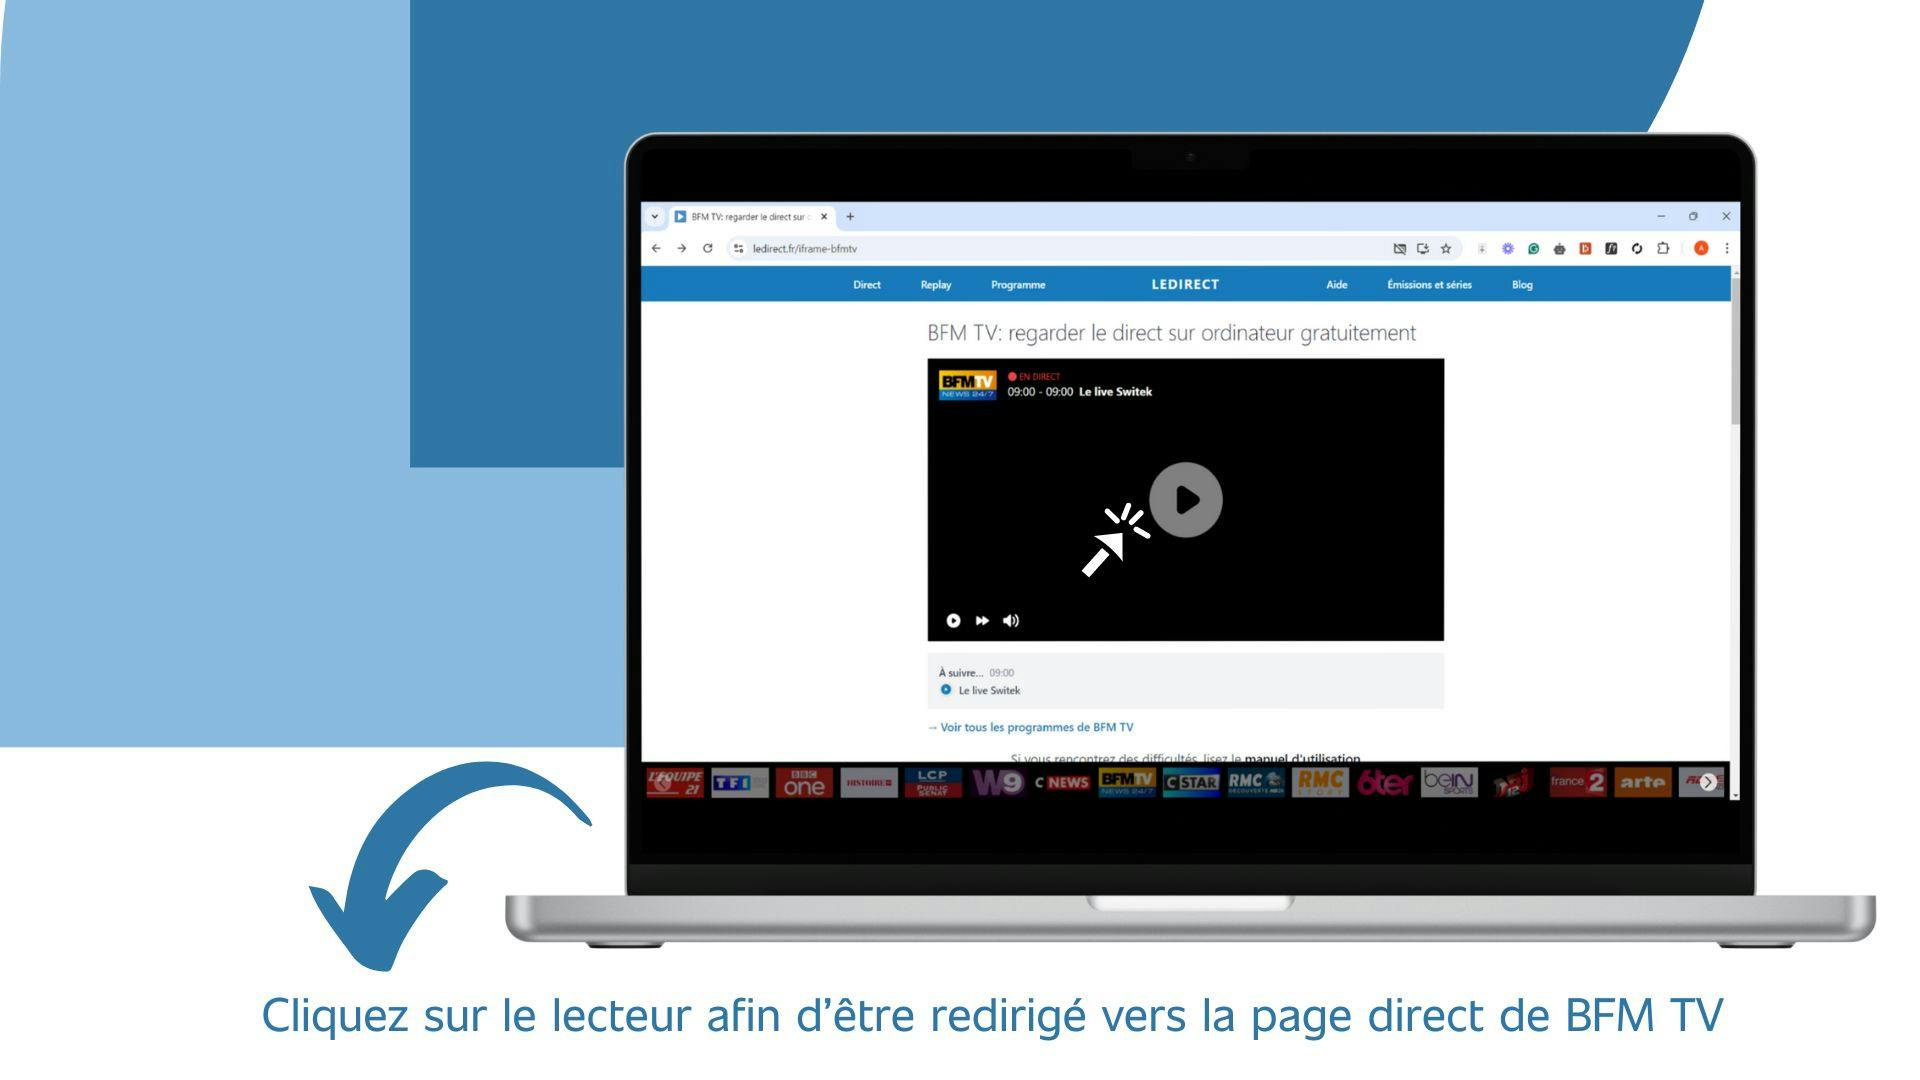Toggle the volume/mute button
Screen dimensions: 1920x1080
(1013, 620)
